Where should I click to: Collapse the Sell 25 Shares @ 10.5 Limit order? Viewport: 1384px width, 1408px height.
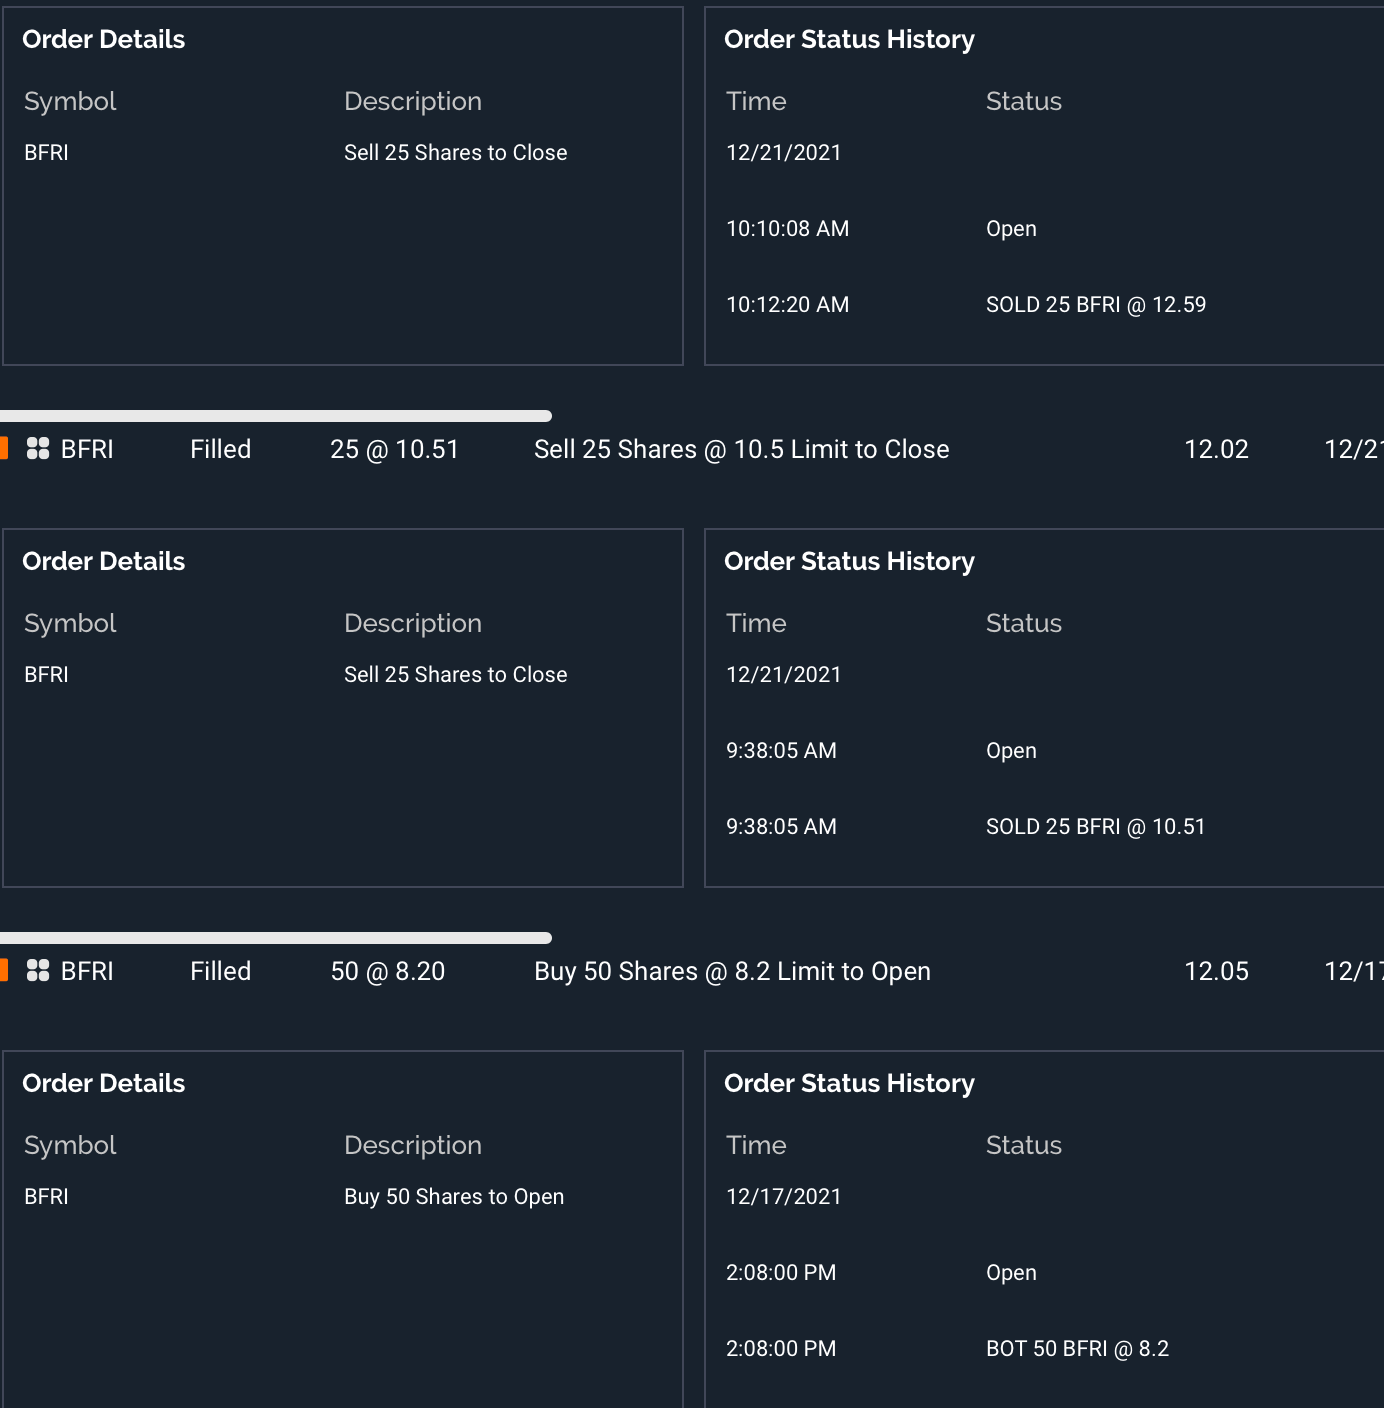[741, 450]
